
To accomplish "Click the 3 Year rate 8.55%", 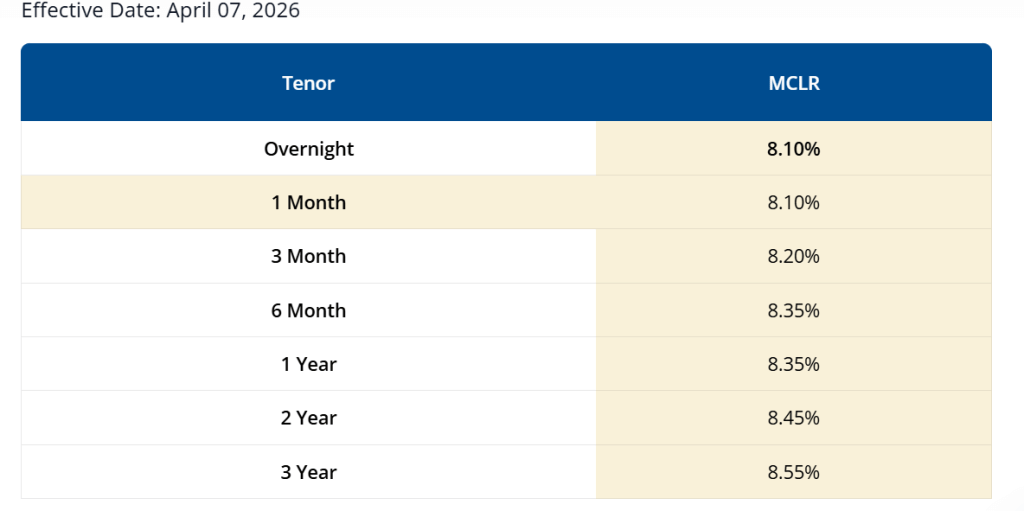I will pos(793,472).
